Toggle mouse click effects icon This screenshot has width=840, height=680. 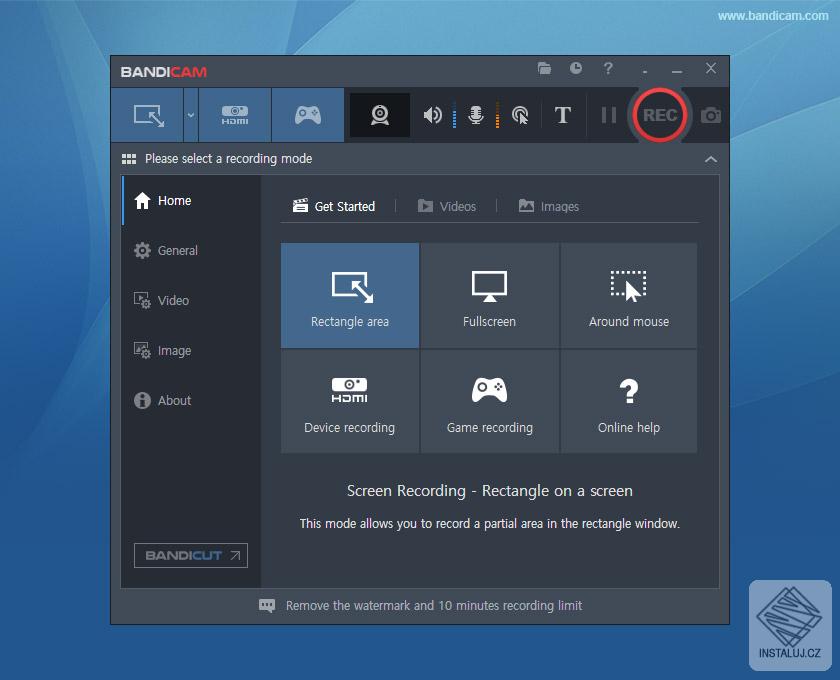pyautogui.click(x=520, y=115)
